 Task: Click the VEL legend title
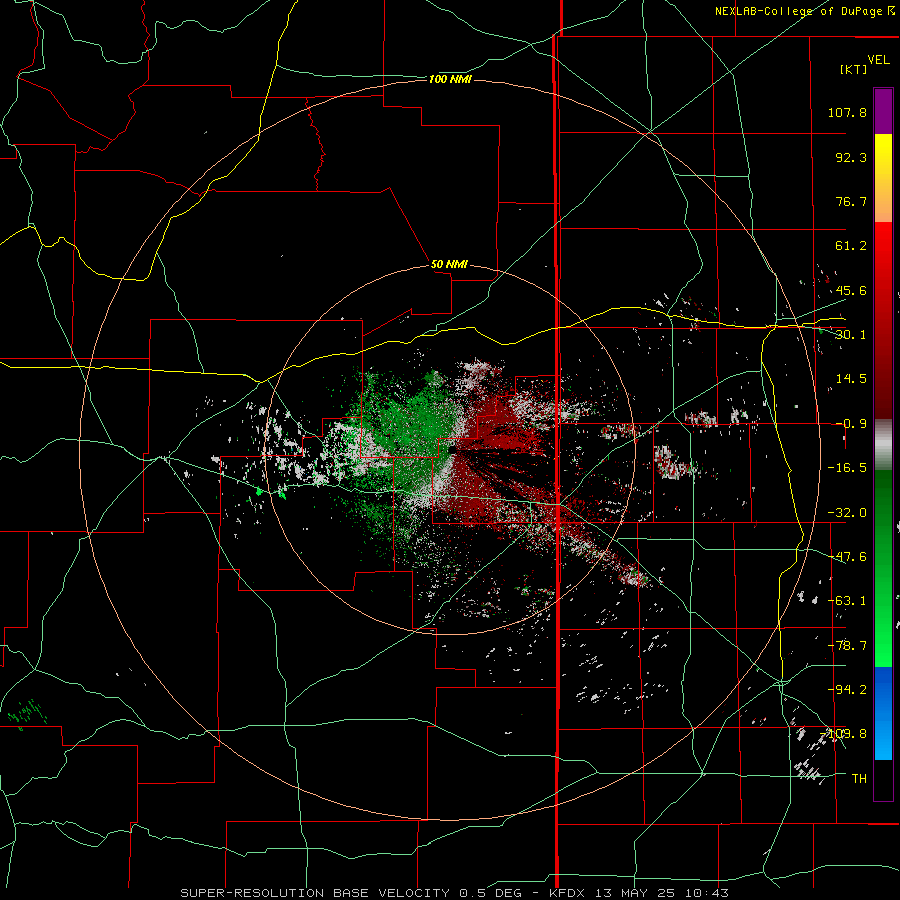click(x=878, y=60)
